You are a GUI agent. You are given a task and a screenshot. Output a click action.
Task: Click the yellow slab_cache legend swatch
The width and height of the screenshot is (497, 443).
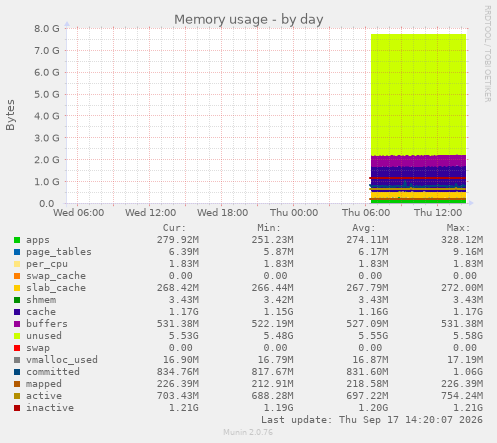(x=17, y=288)
